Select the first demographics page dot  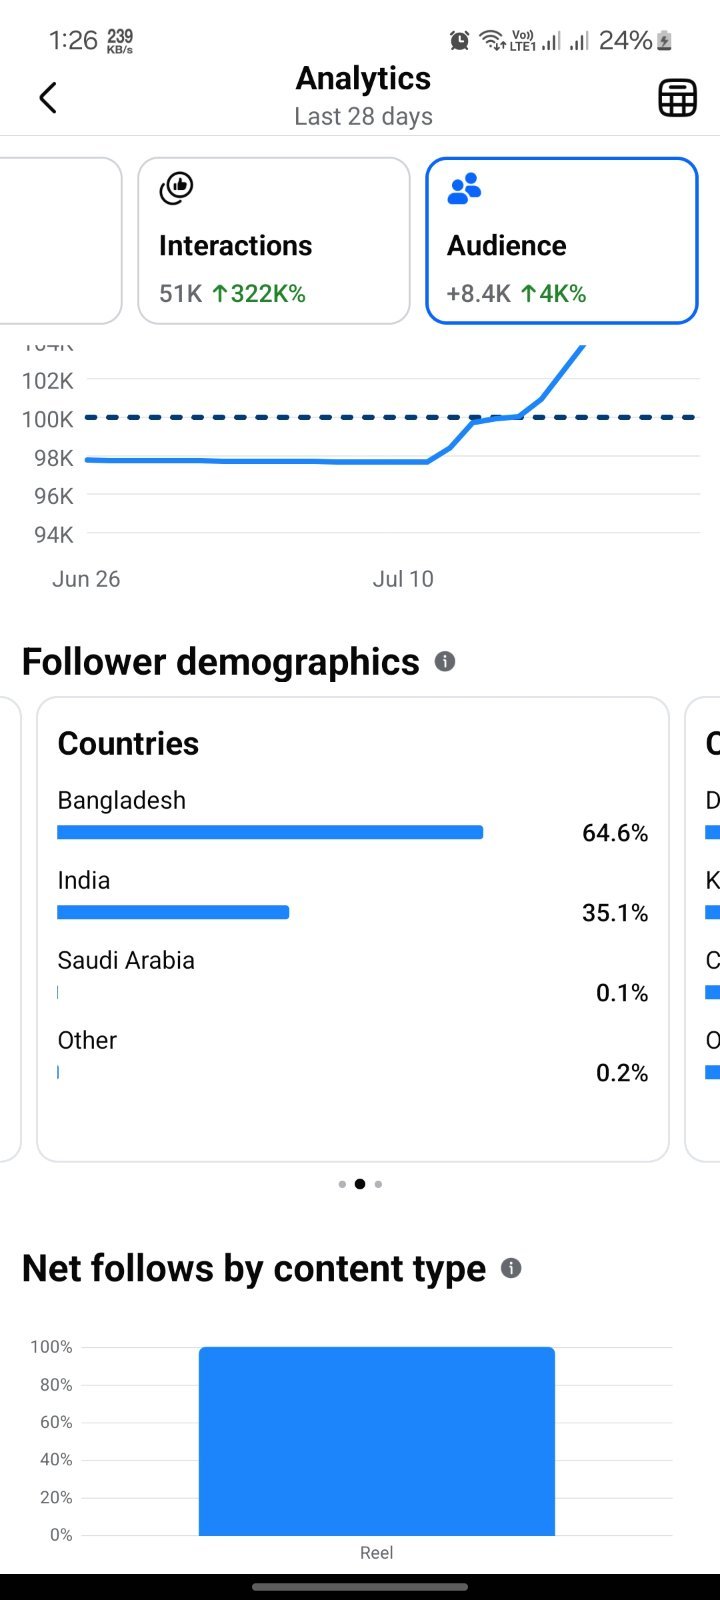click(342, 1184)
